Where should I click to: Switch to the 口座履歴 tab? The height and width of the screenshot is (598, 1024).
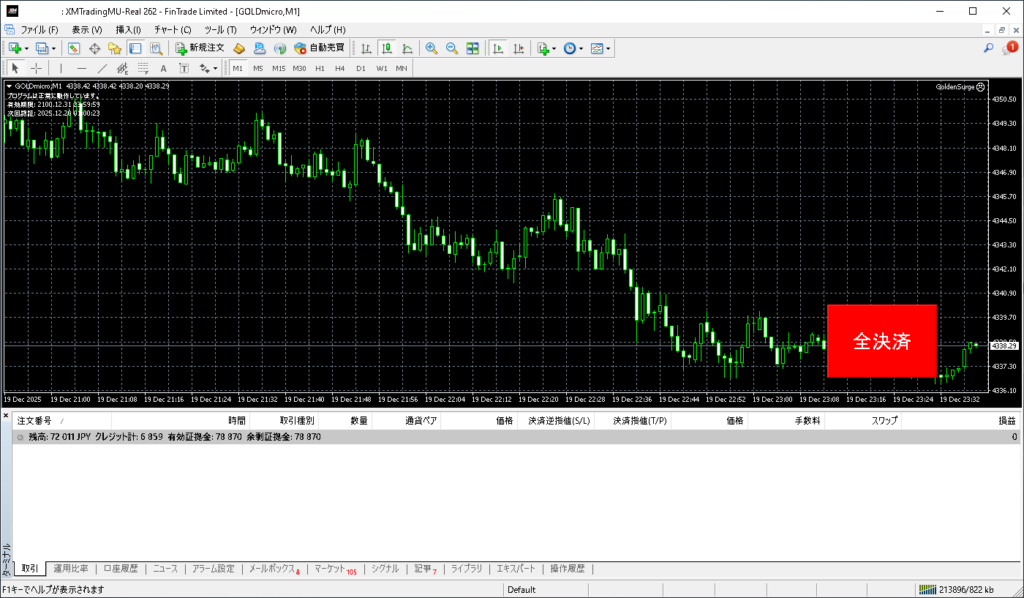click(122, 569)
